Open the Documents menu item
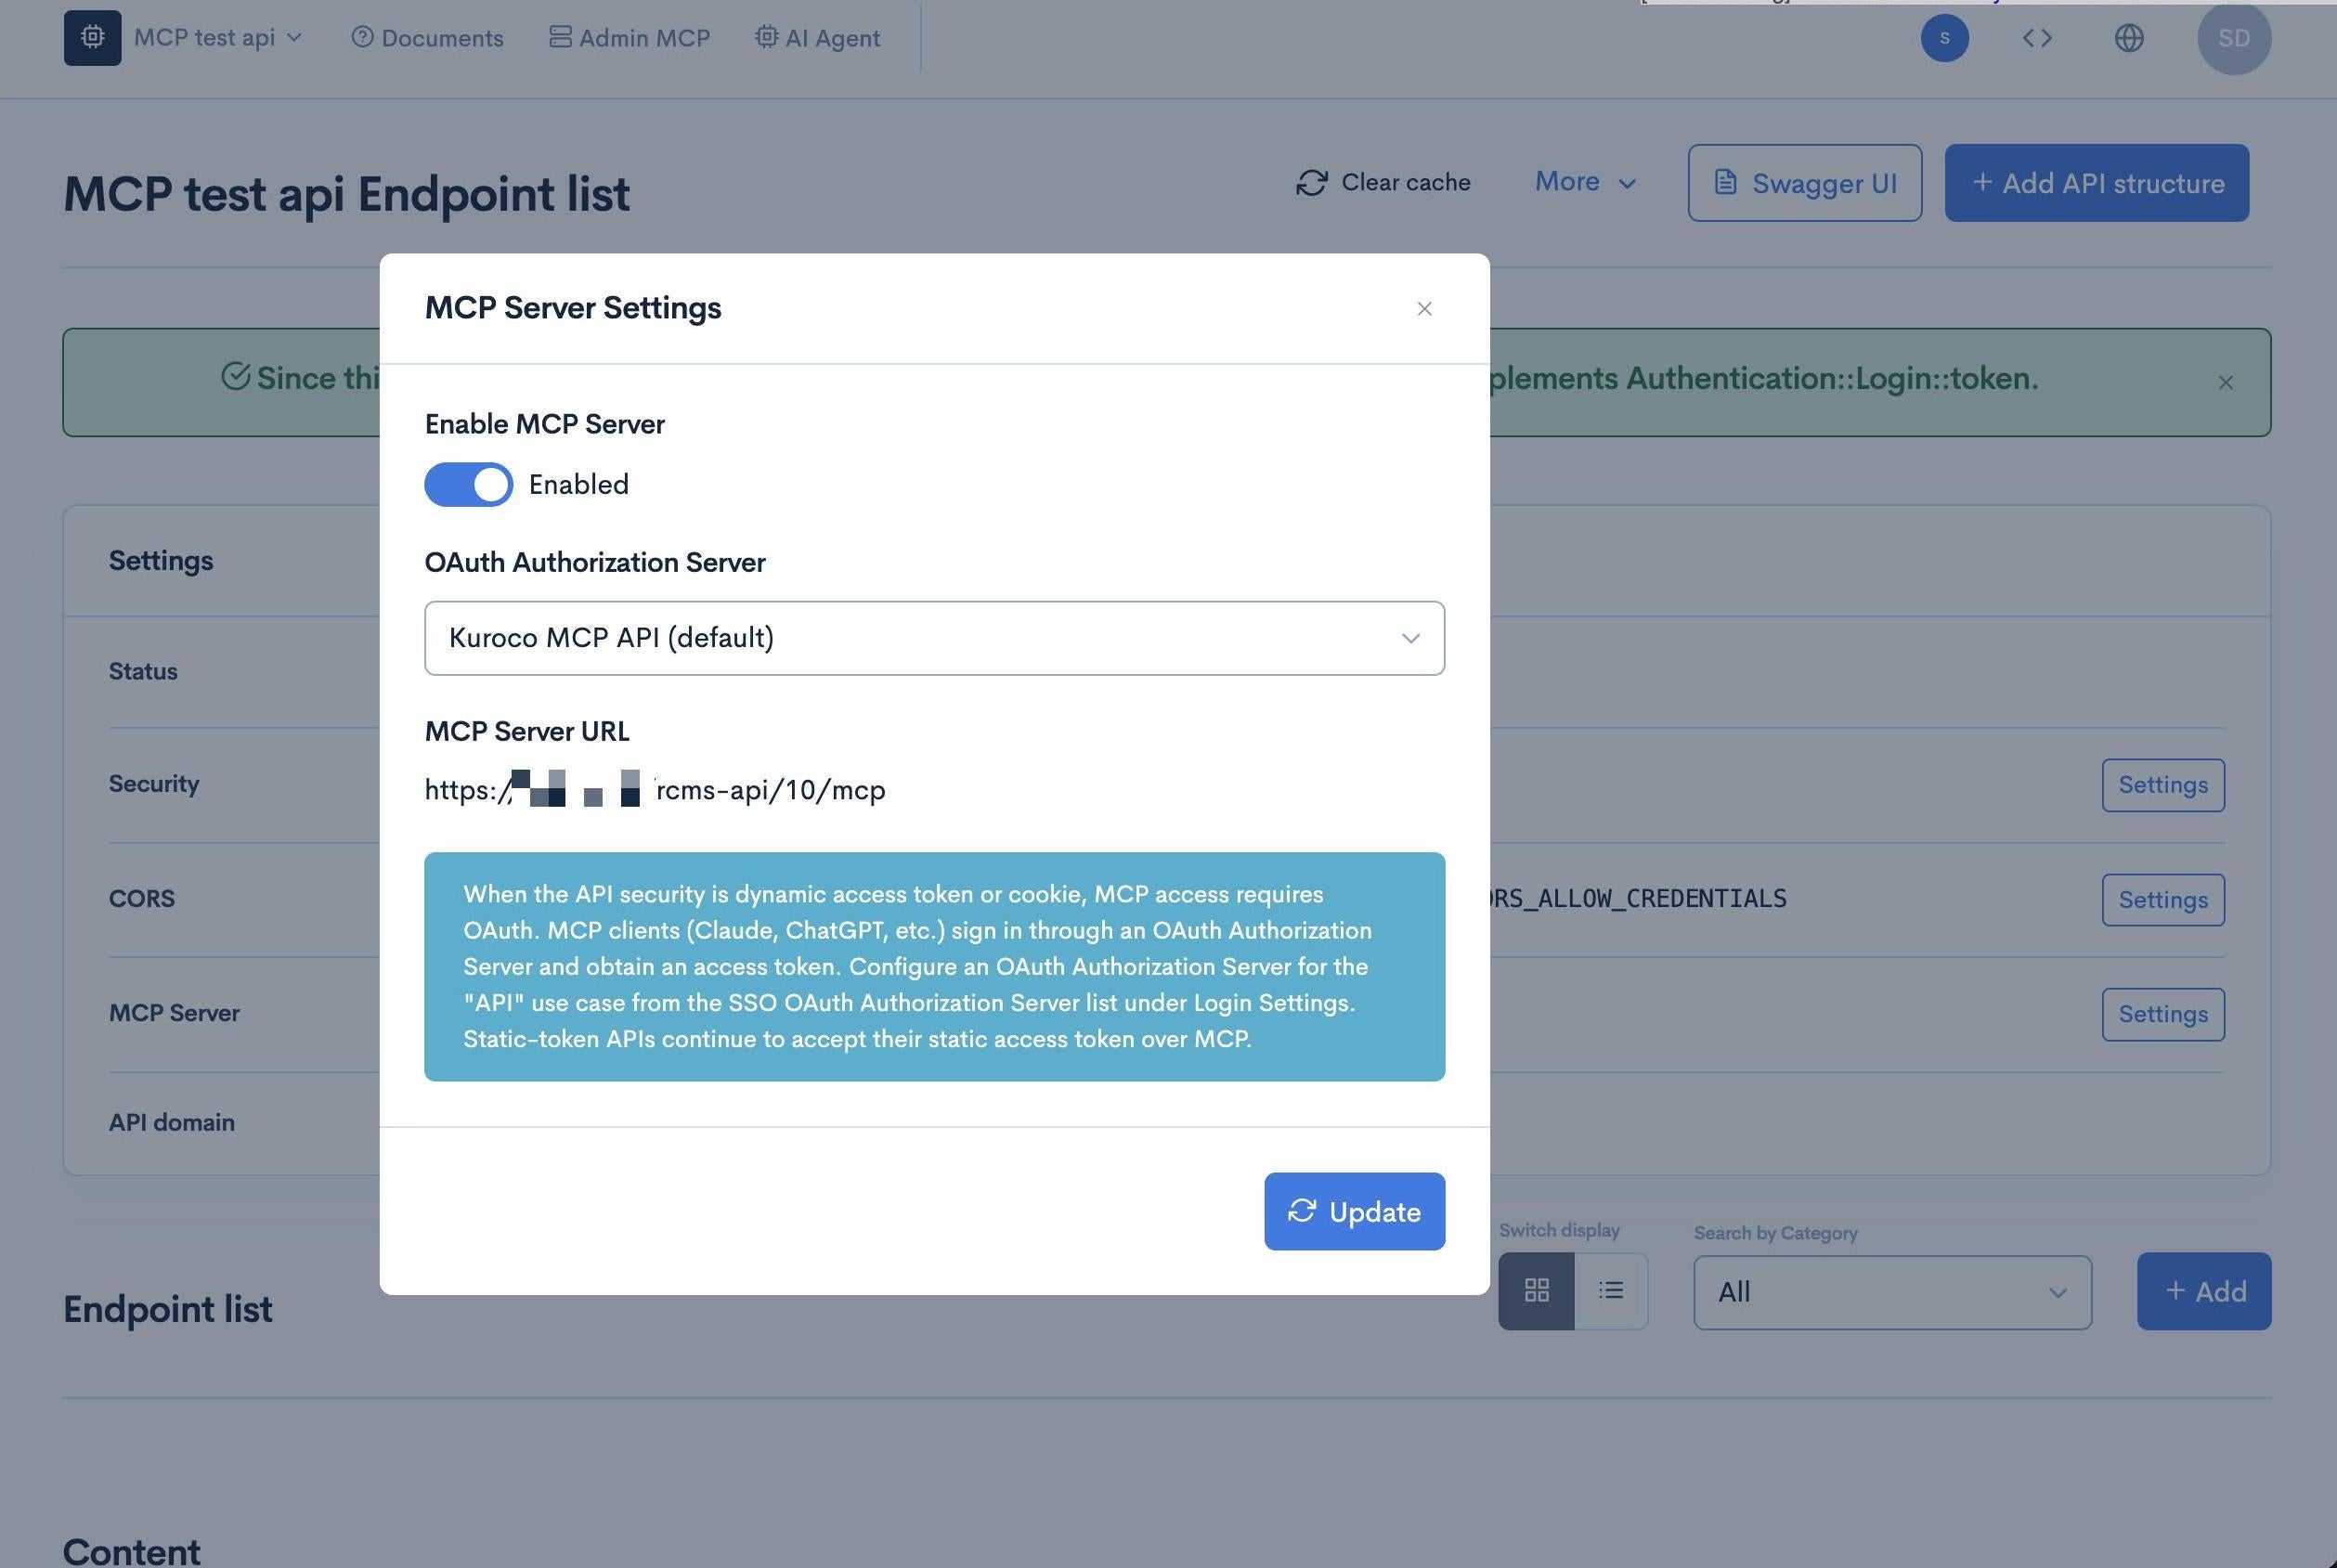This screenshot has height=1568, width=2337. [x=427, y=38]
